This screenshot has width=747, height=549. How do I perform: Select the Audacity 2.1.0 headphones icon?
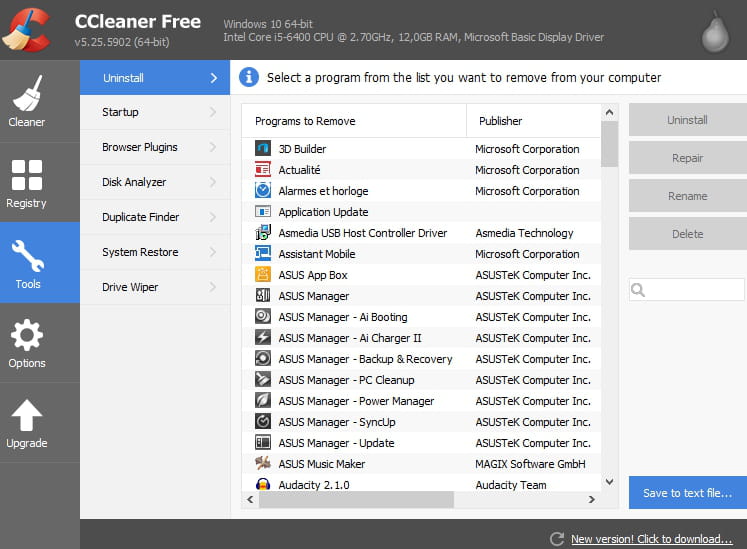point(262,484)
